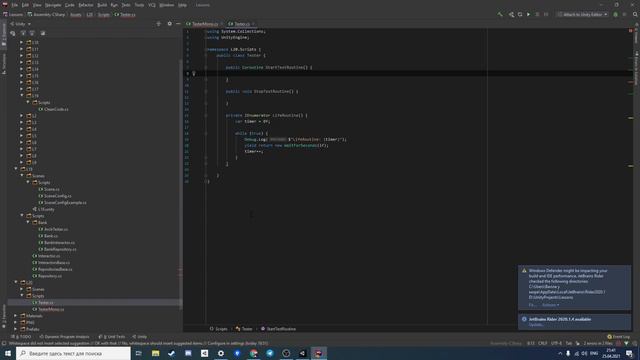Close the Tester.cs editor tab
The image size is (640, 360).
pos(253,24)
